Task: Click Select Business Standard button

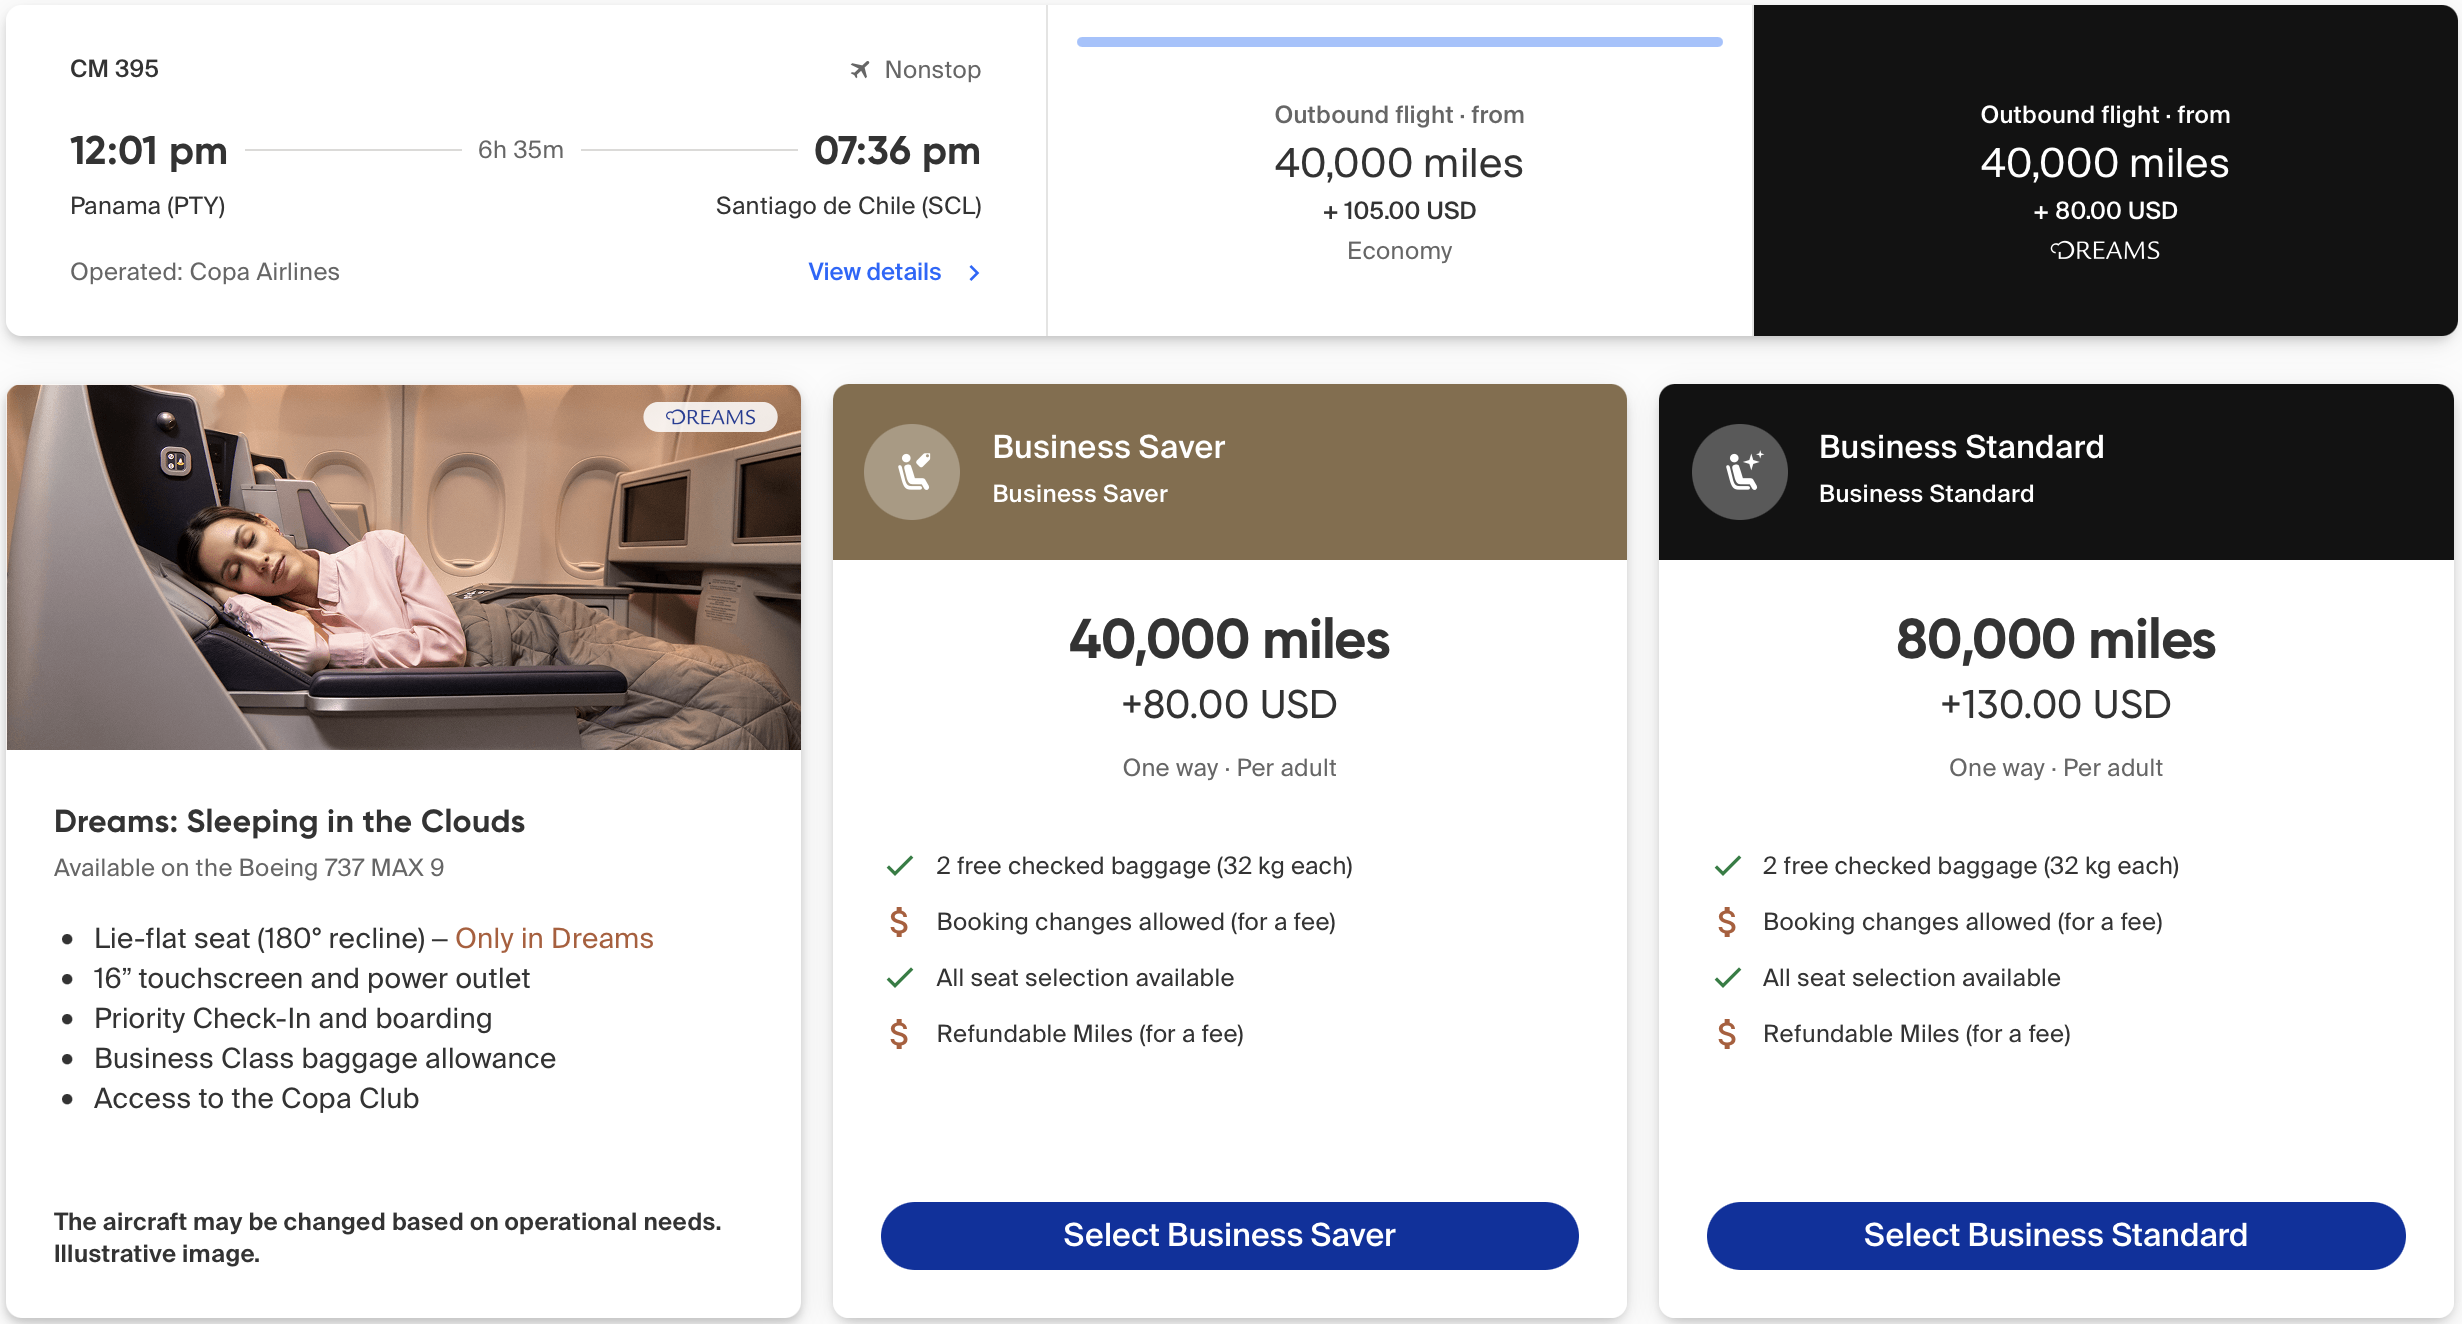Action: tap(2055, 1235)
